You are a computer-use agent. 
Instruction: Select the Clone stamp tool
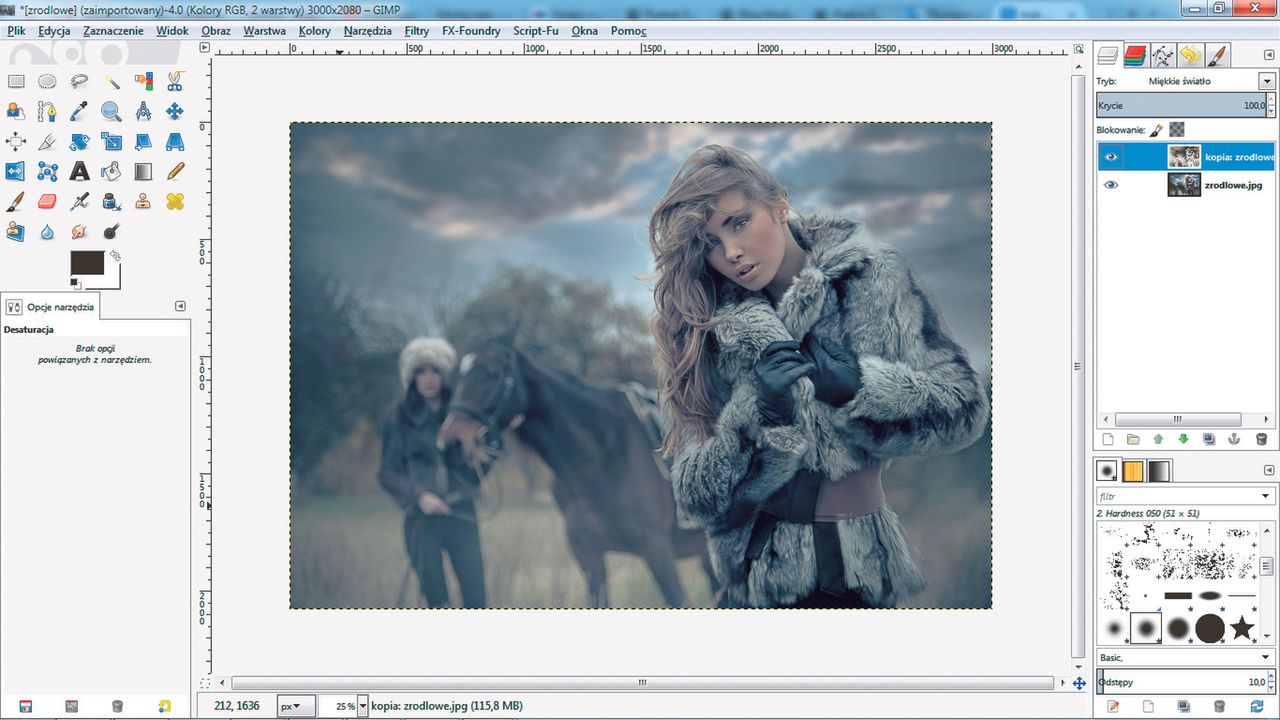[143, 201]
